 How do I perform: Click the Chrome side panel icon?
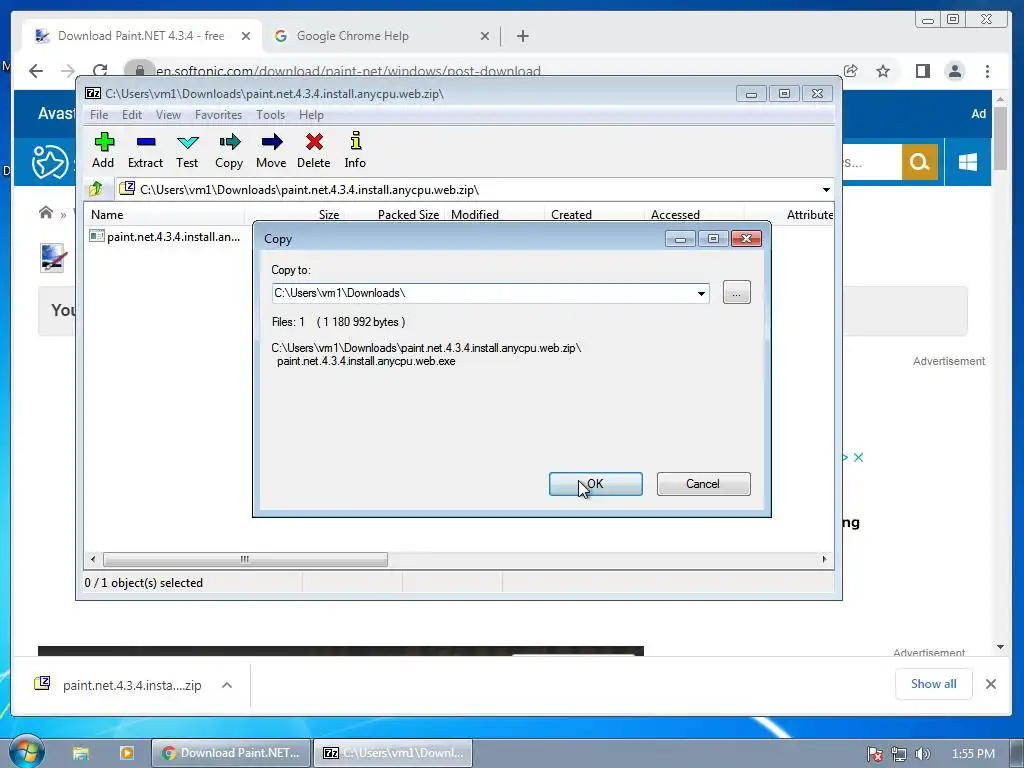click(x=923, y=71)
